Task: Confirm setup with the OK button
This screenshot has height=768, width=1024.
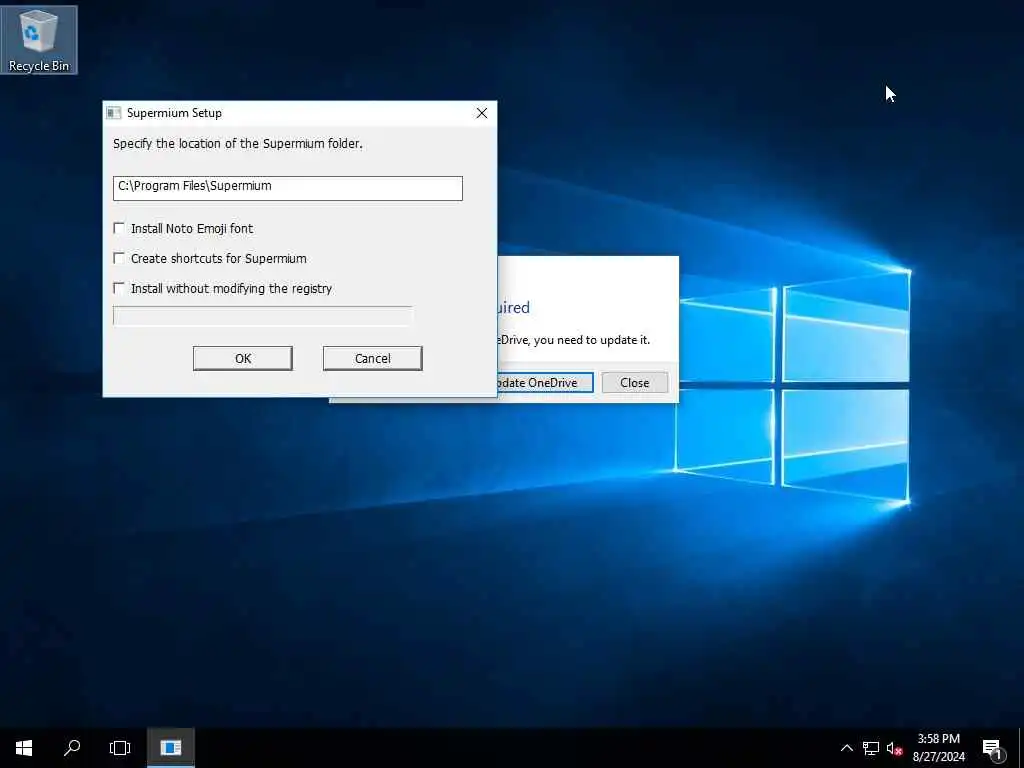Action: click(x=243, y=359)
